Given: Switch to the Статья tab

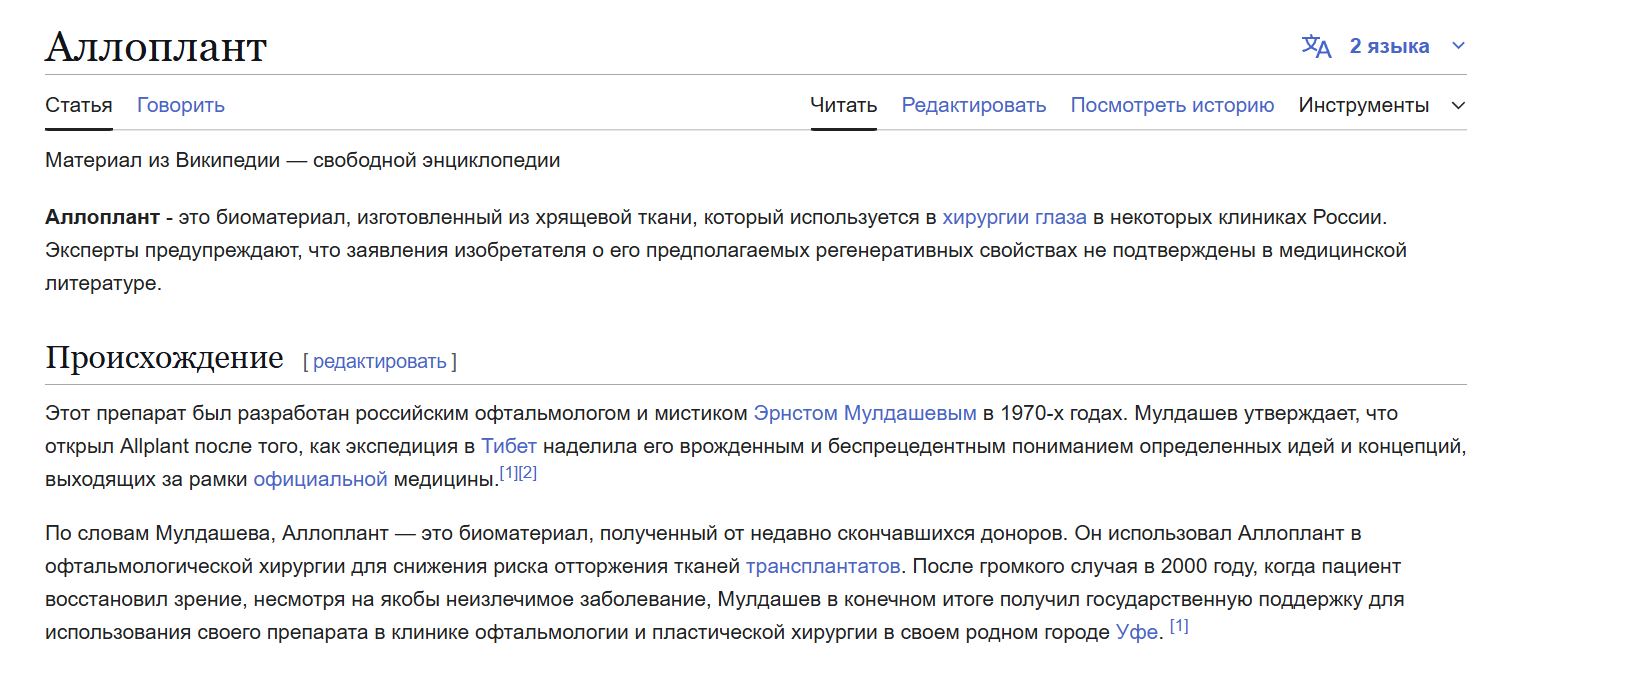Looking at the screenshot, I should point(79,105).
